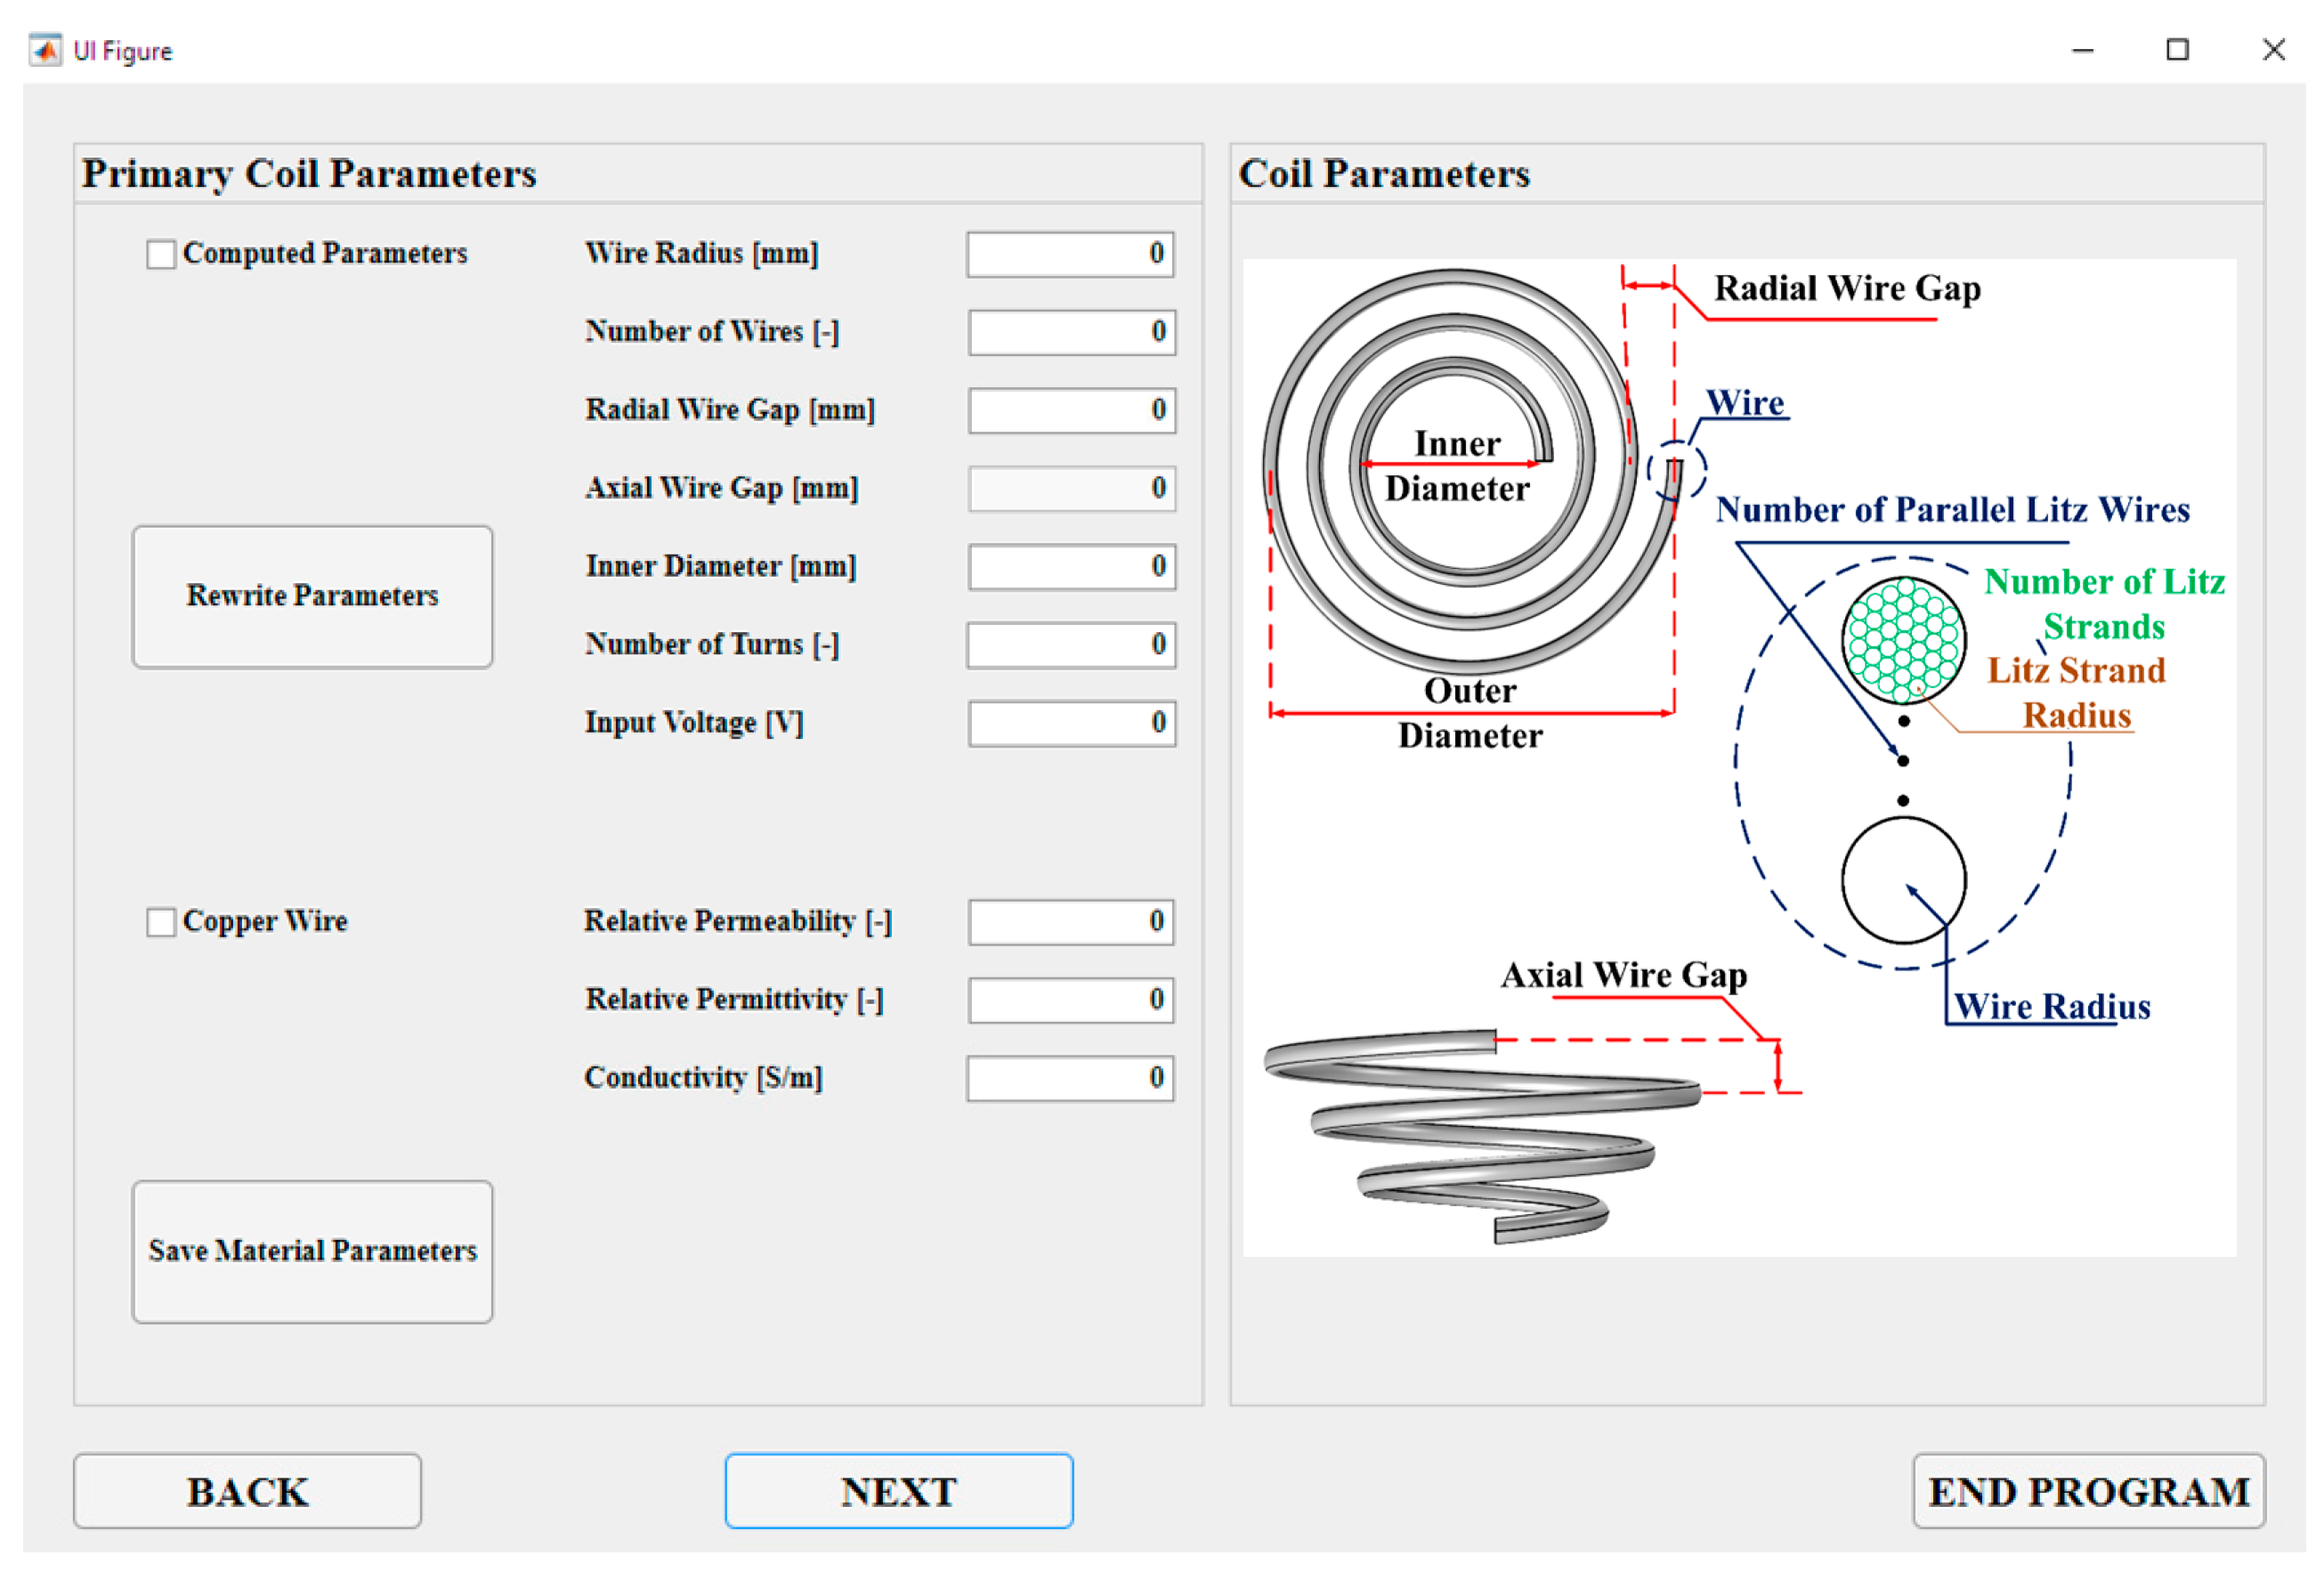Click the 'Relative Permeability [-]' label

tap(738, 922)
